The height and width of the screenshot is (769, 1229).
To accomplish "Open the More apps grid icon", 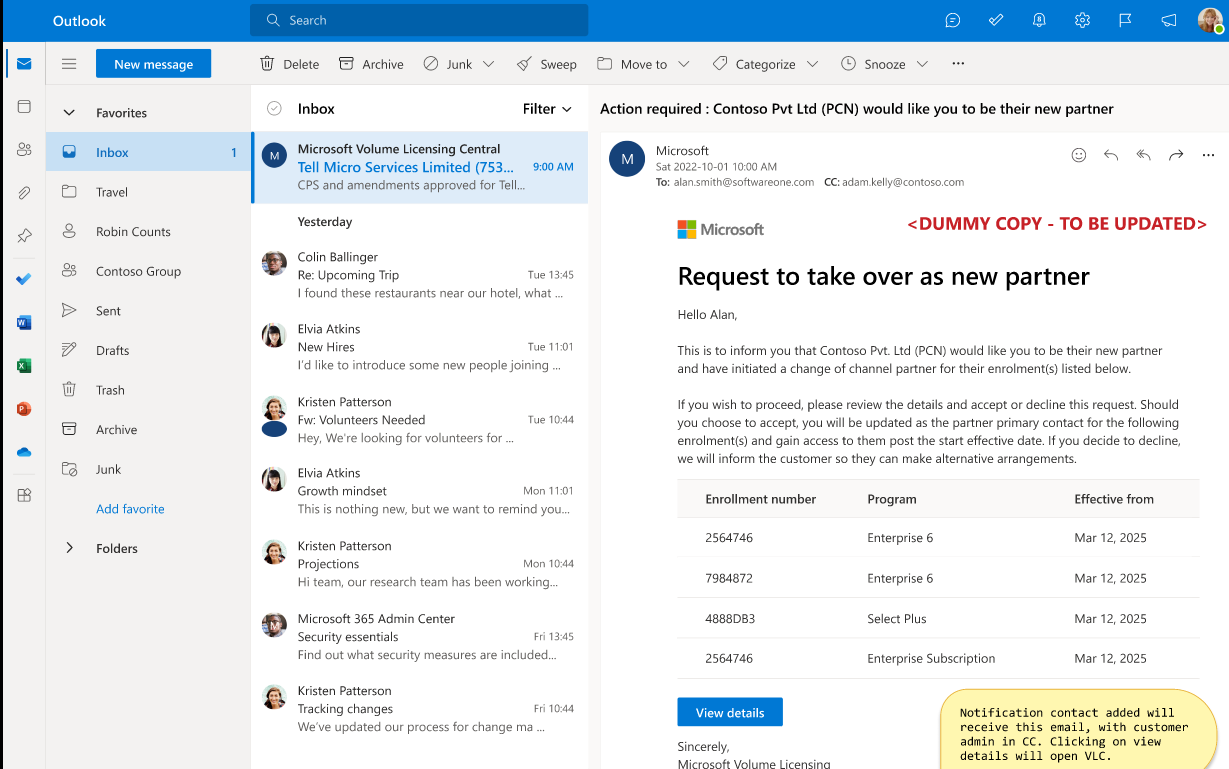I will (24, 495).
